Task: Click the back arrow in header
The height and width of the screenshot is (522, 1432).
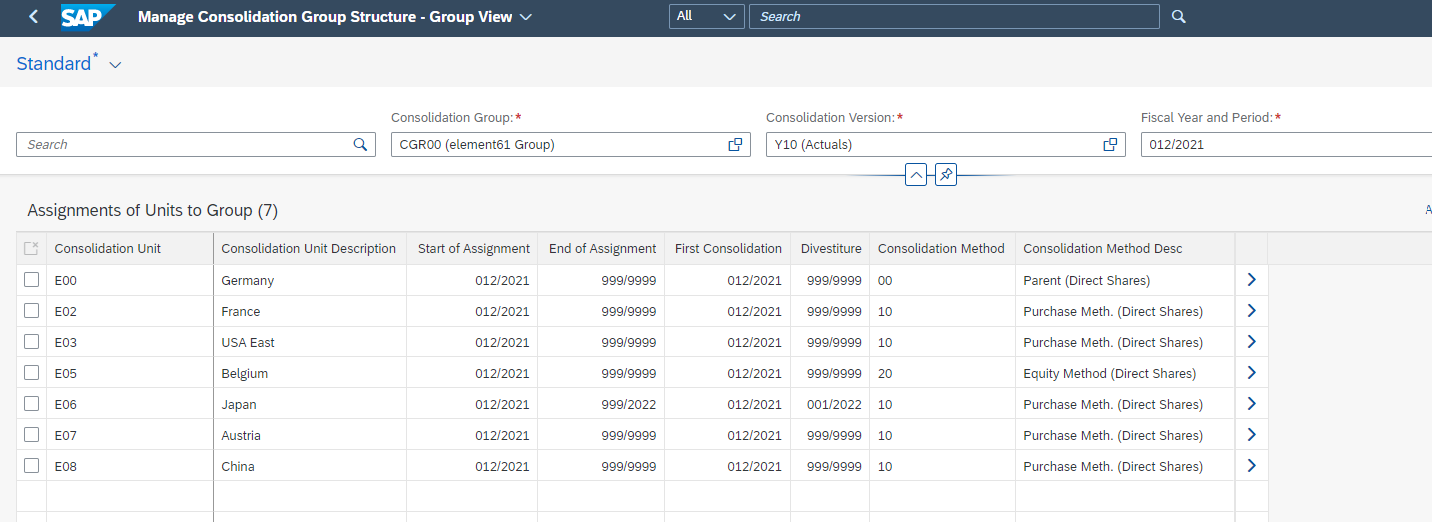Action: (x=34, y=17)
